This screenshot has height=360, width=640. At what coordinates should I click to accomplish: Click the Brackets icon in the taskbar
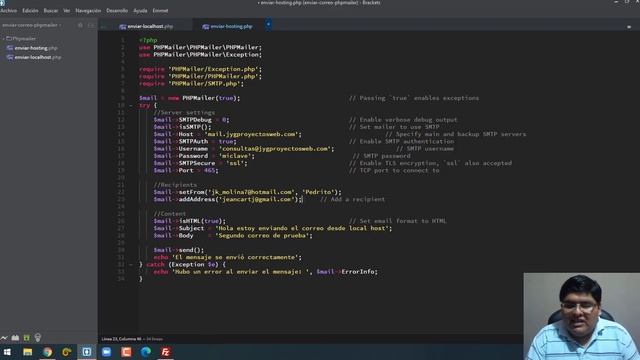coord(87,352)
